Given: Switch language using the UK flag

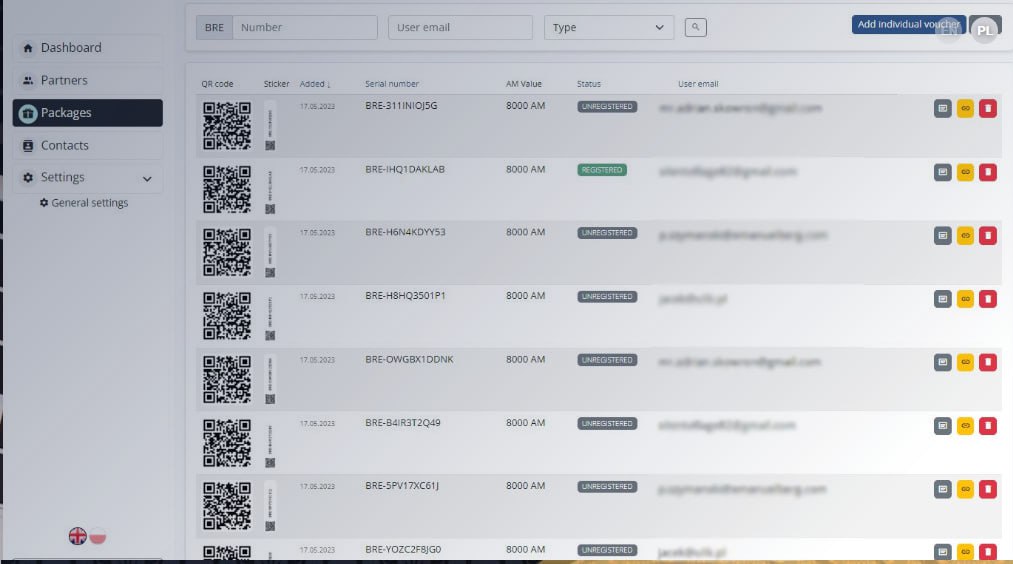Looking at the screenshot, I should point(77,536).
